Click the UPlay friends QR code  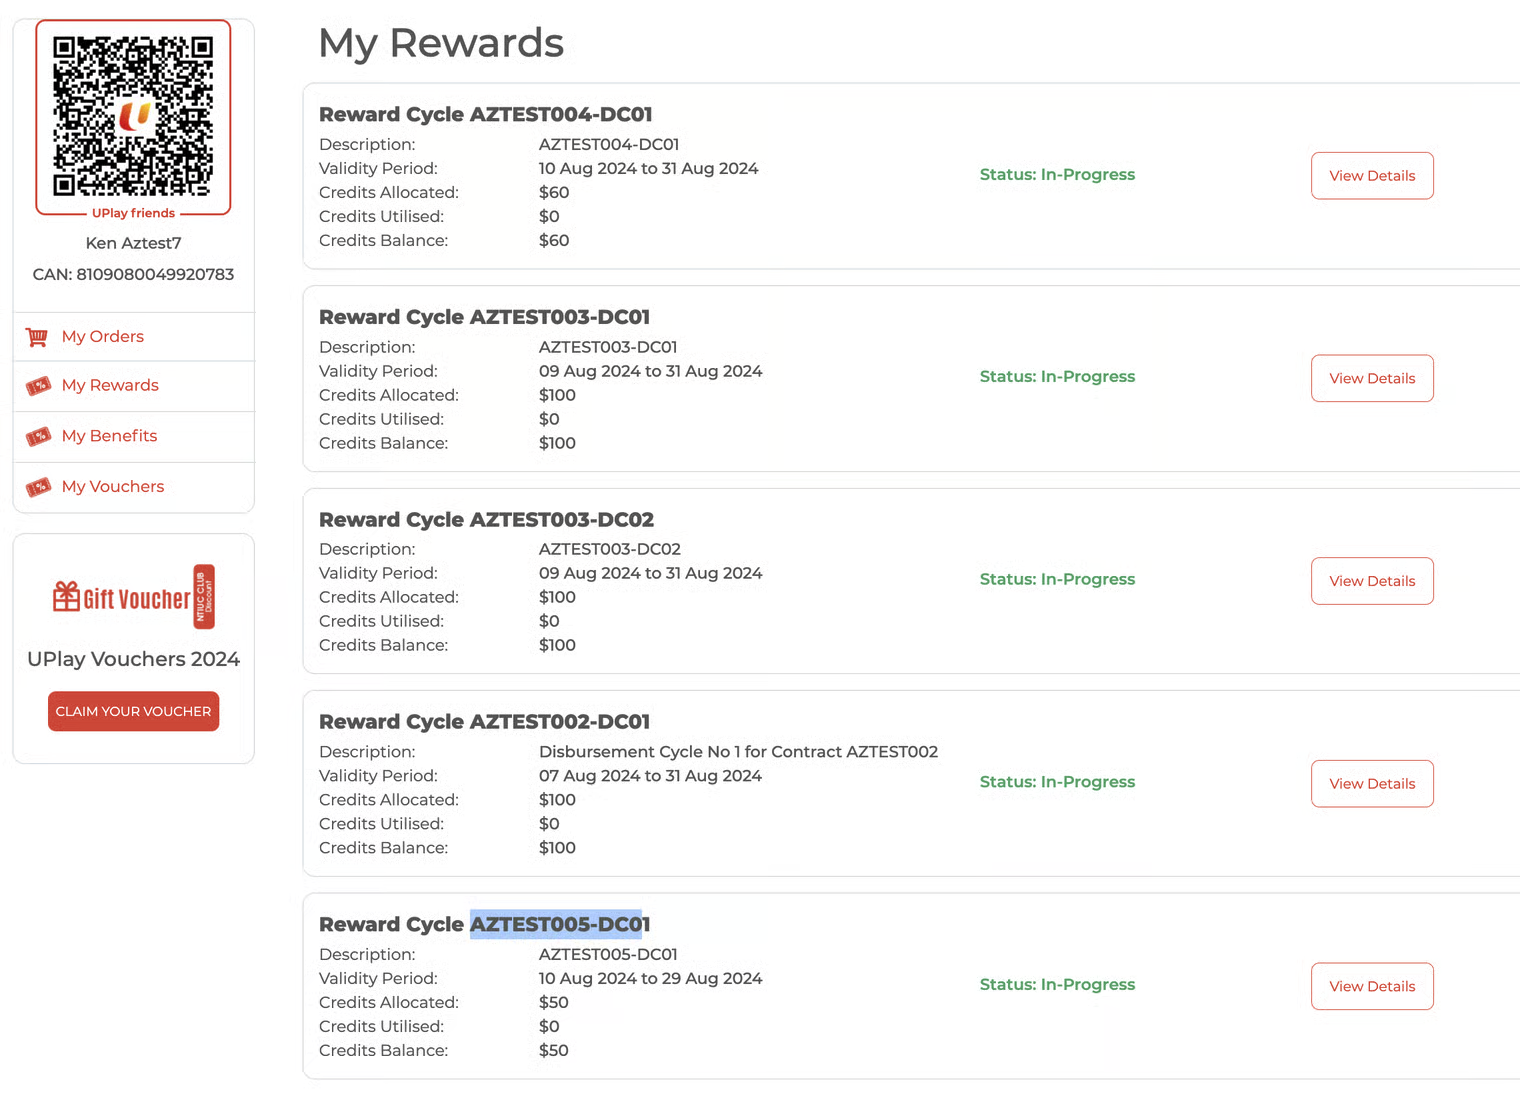click(133, 116)
